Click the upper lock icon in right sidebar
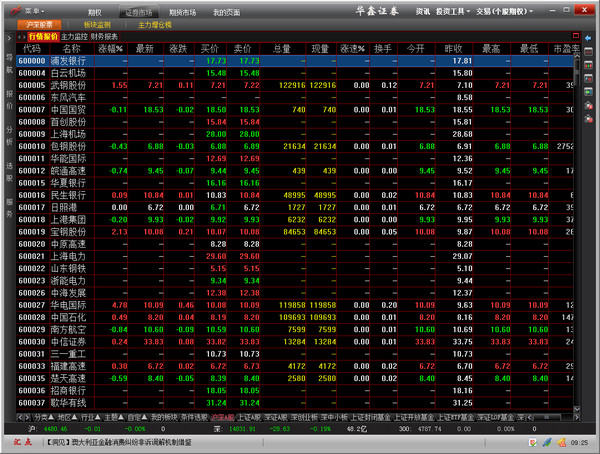This screenshot has width=600, height=454. click(589, 105)
